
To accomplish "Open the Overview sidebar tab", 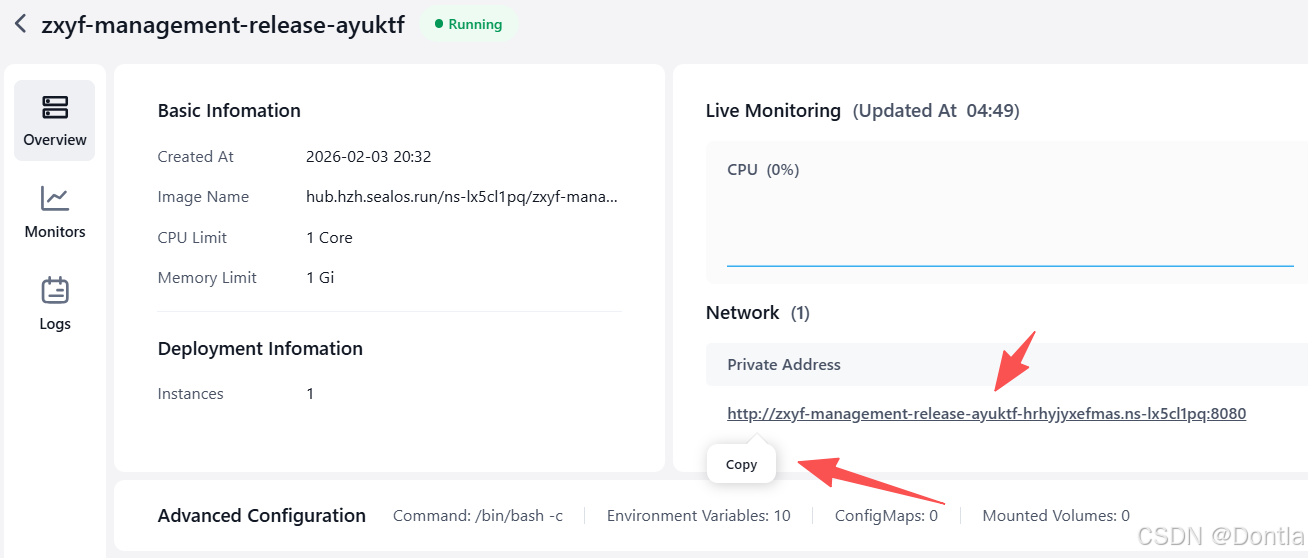I will [55, 120].
